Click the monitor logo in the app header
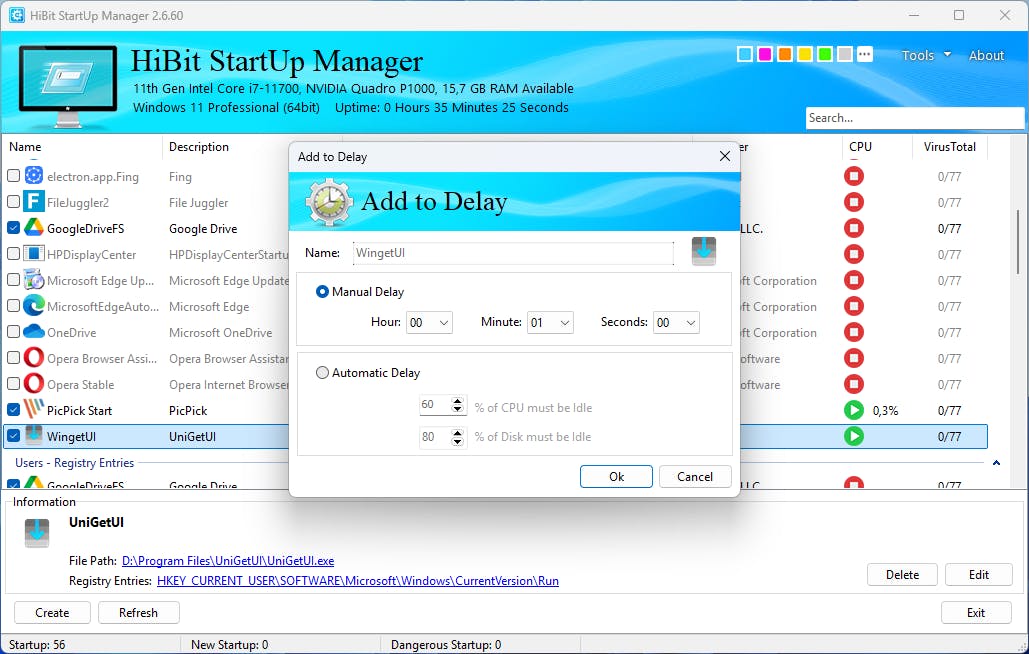The width and height of the screenshot is (1029, 654). [x=68, y=86]
